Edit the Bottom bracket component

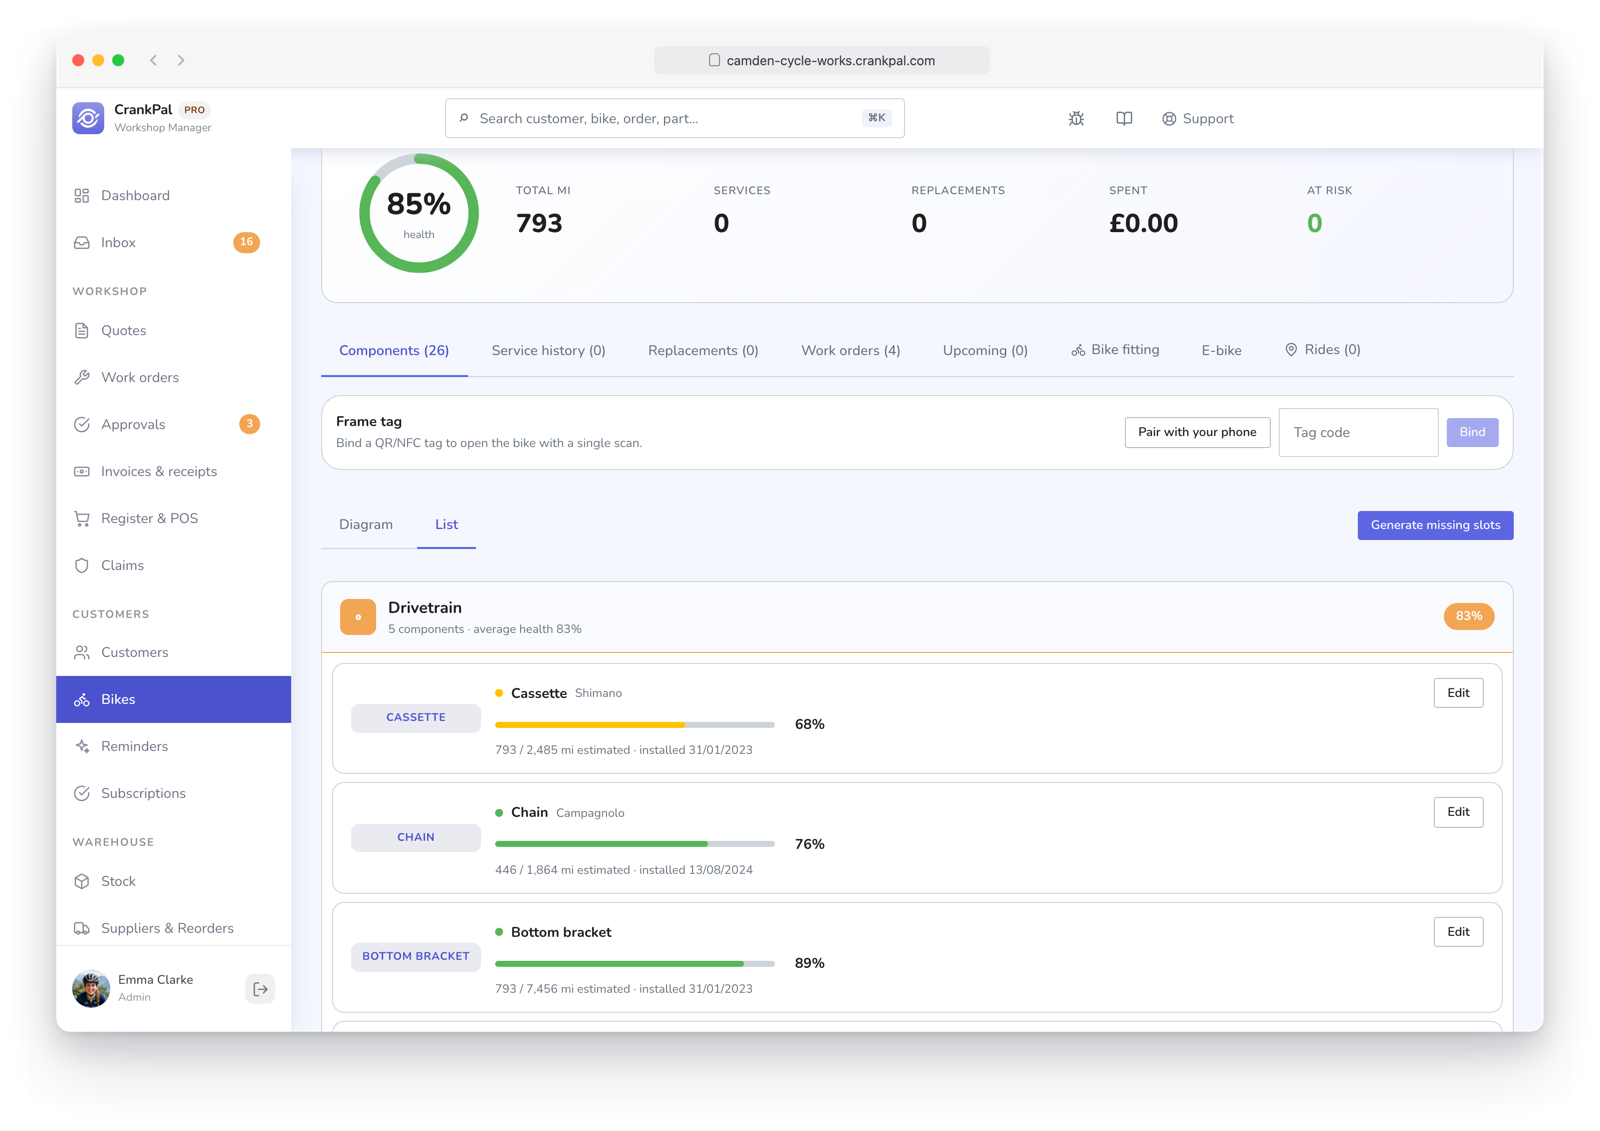(1458, 932)
